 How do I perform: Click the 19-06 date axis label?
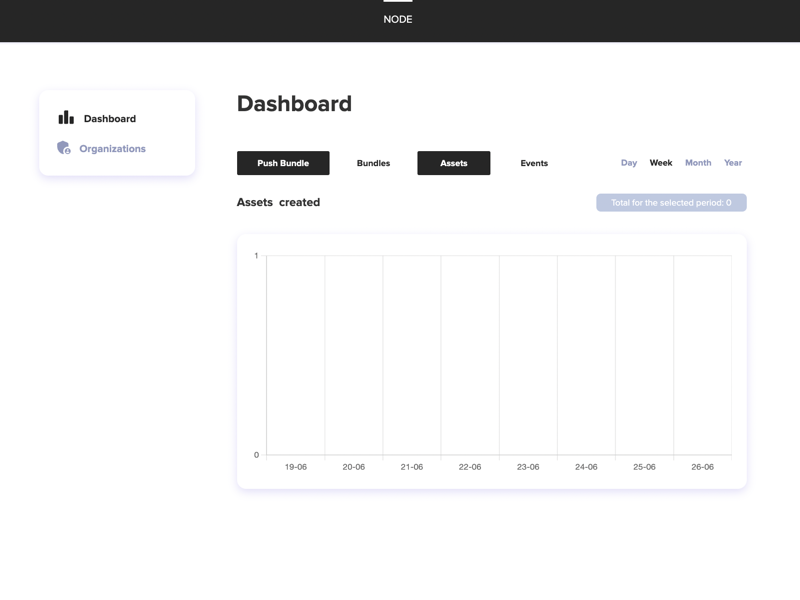pos(296,467)
